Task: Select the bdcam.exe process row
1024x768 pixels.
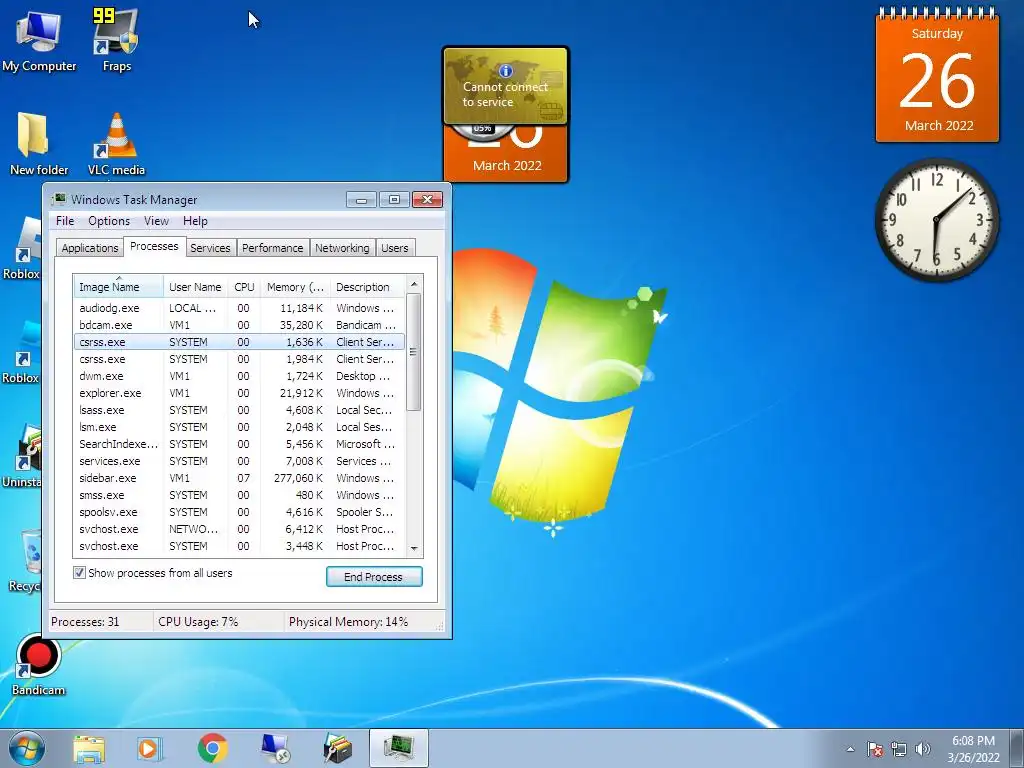Action: click(239, 325)
